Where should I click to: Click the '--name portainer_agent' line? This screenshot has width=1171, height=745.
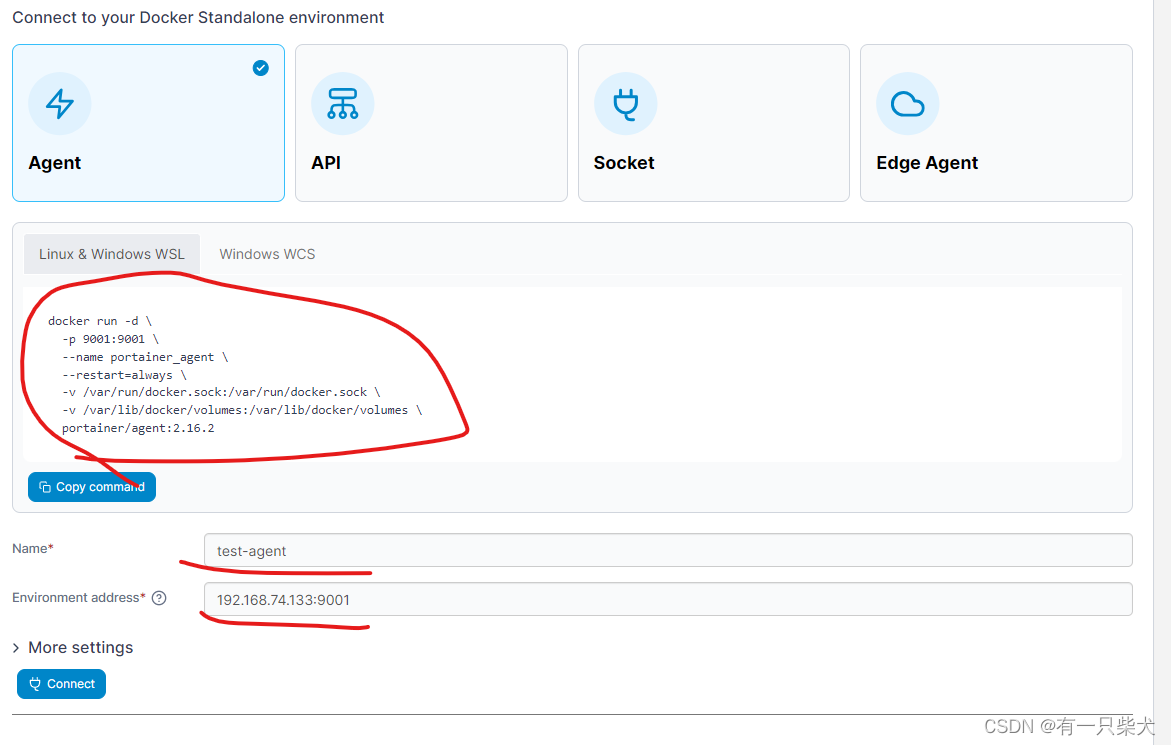pos(145,357)
